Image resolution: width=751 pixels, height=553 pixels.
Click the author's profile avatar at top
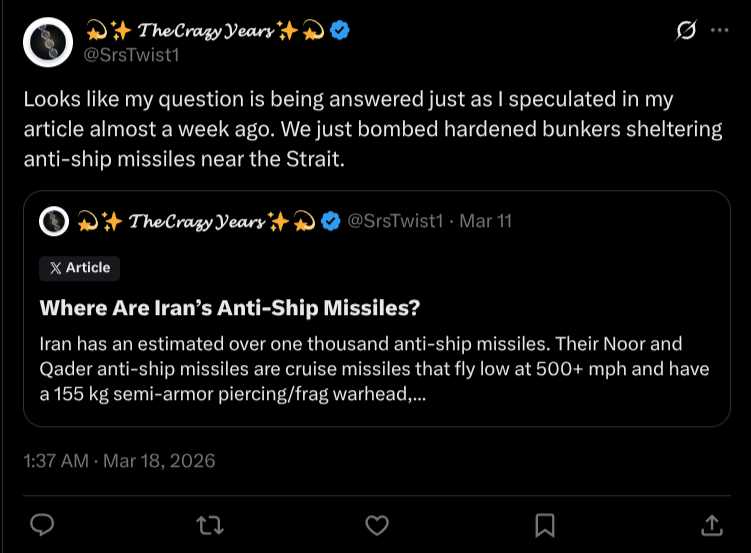point(46,43)
